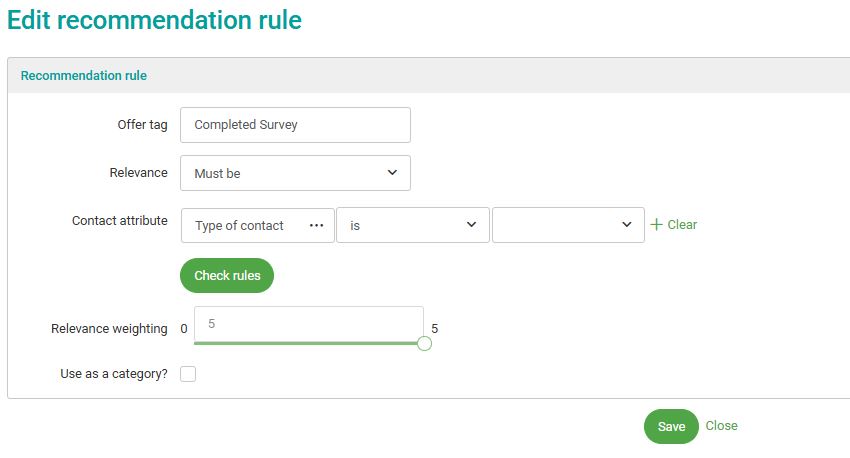Click the relevance weighting slider handle
850x458 pixels.
point(424,343)
